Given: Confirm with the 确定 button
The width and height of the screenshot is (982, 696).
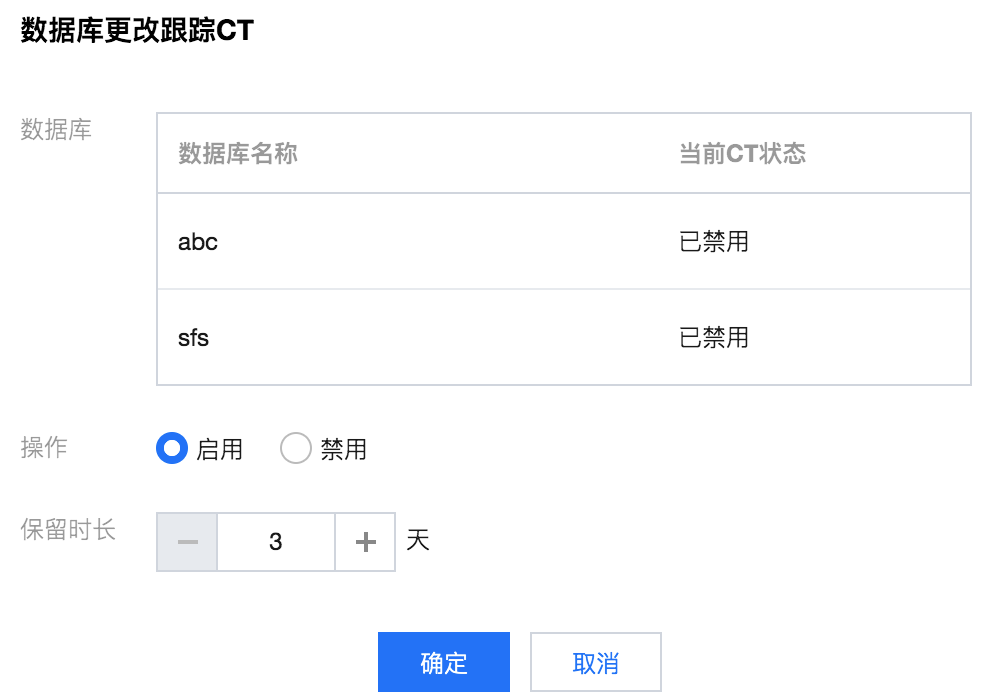Looking at the screenshot, I should 444,662.
